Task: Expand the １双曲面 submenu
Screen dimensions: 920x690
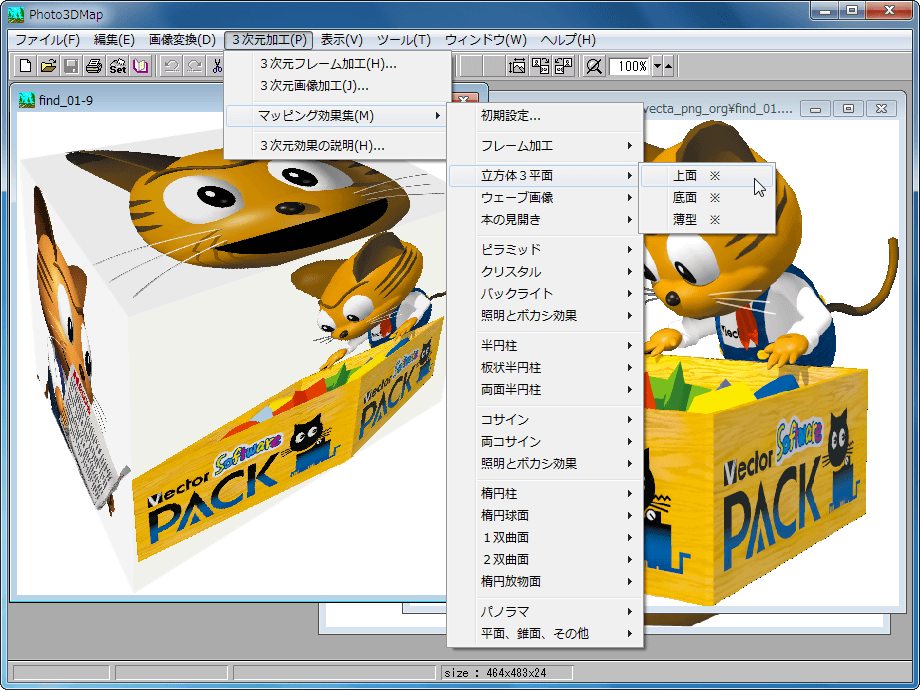Action: point(545,537)
